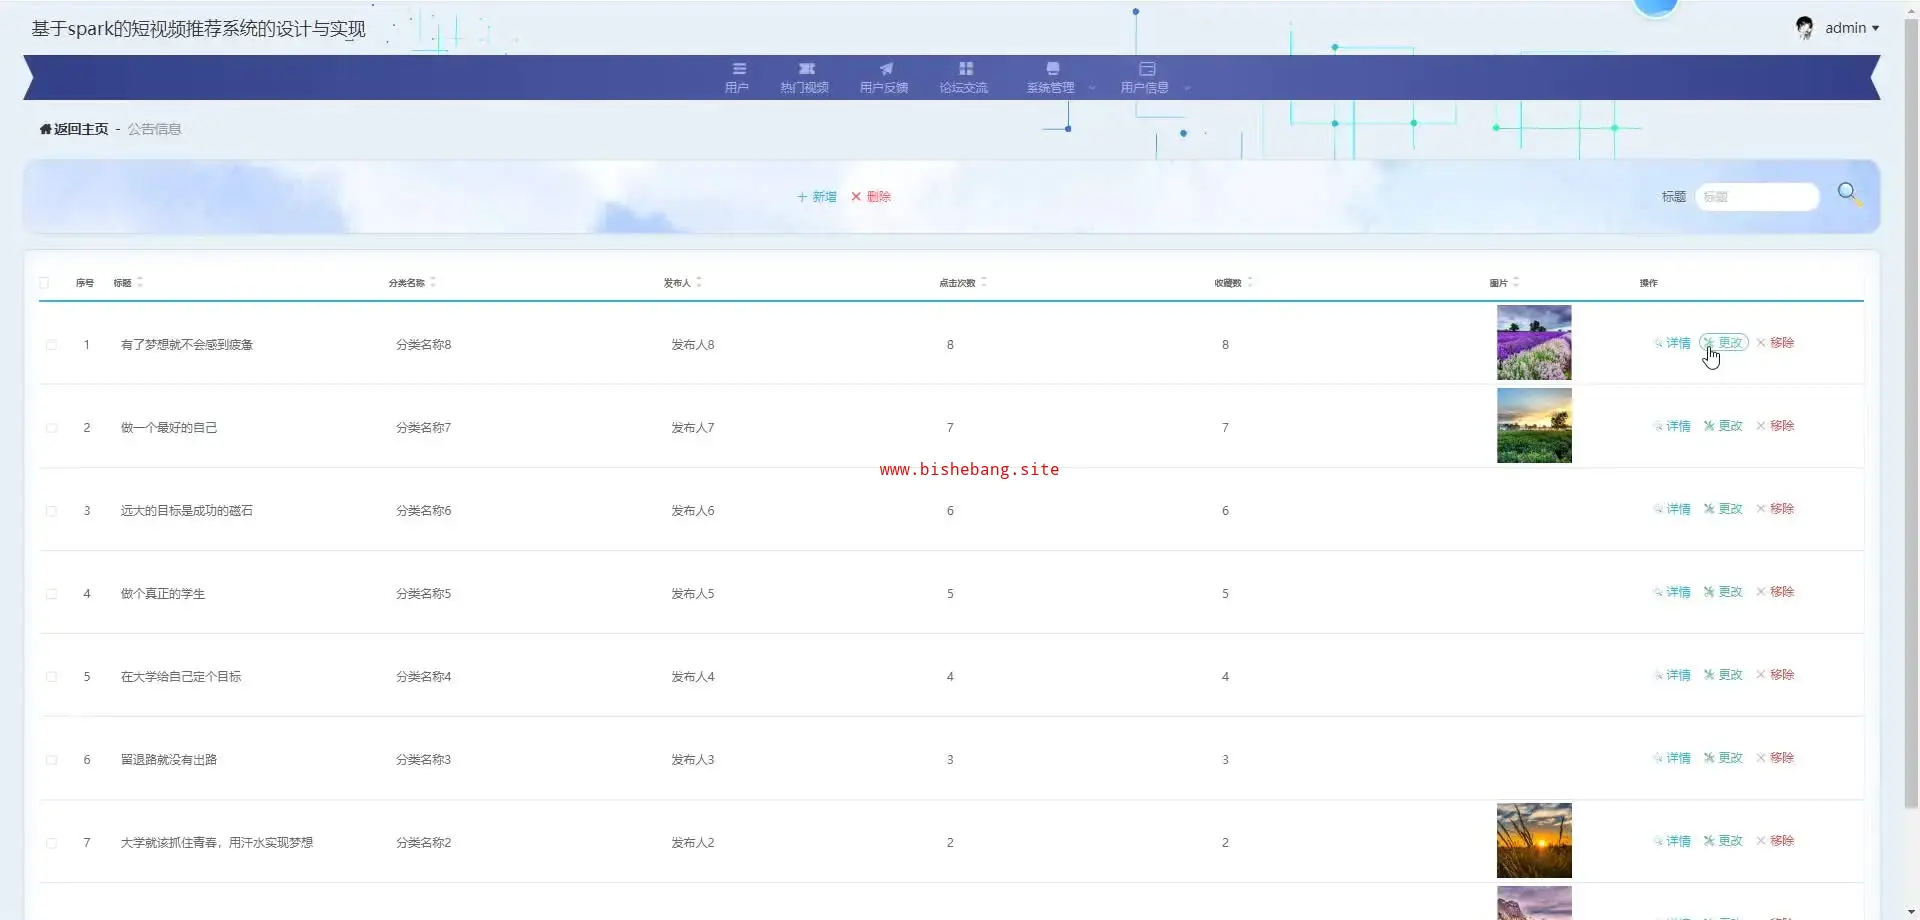Expand the 用户信息 dropdown menu
The image size is (1920, 920).
[1187, 88]
